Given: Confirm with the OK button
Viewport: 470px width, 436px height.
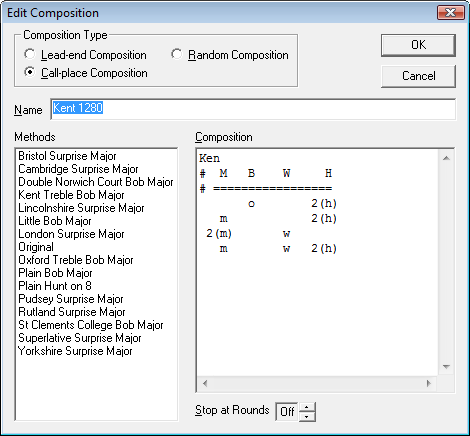Looking at the screenshot, I should [x=418, y=45].
